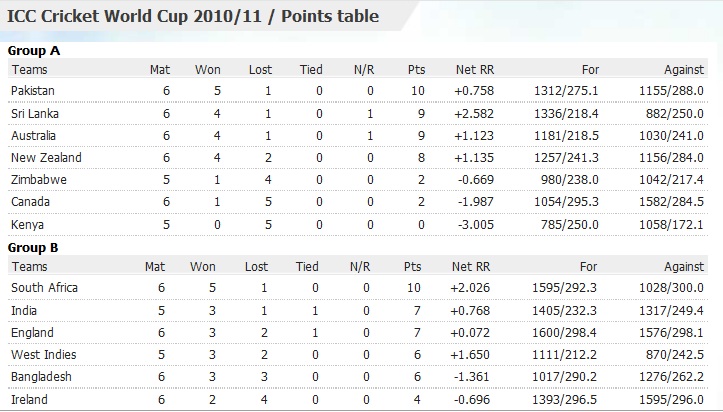Image resolution: width=723 pixels, height=412 pixels.
Task: Open Kenya in the points table
Action: coord(28,224)
